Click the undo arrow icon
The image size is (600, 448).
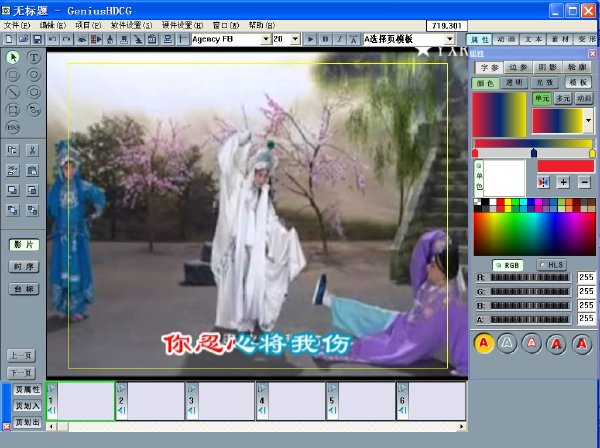pyautogui.click(x=52, y=39)
